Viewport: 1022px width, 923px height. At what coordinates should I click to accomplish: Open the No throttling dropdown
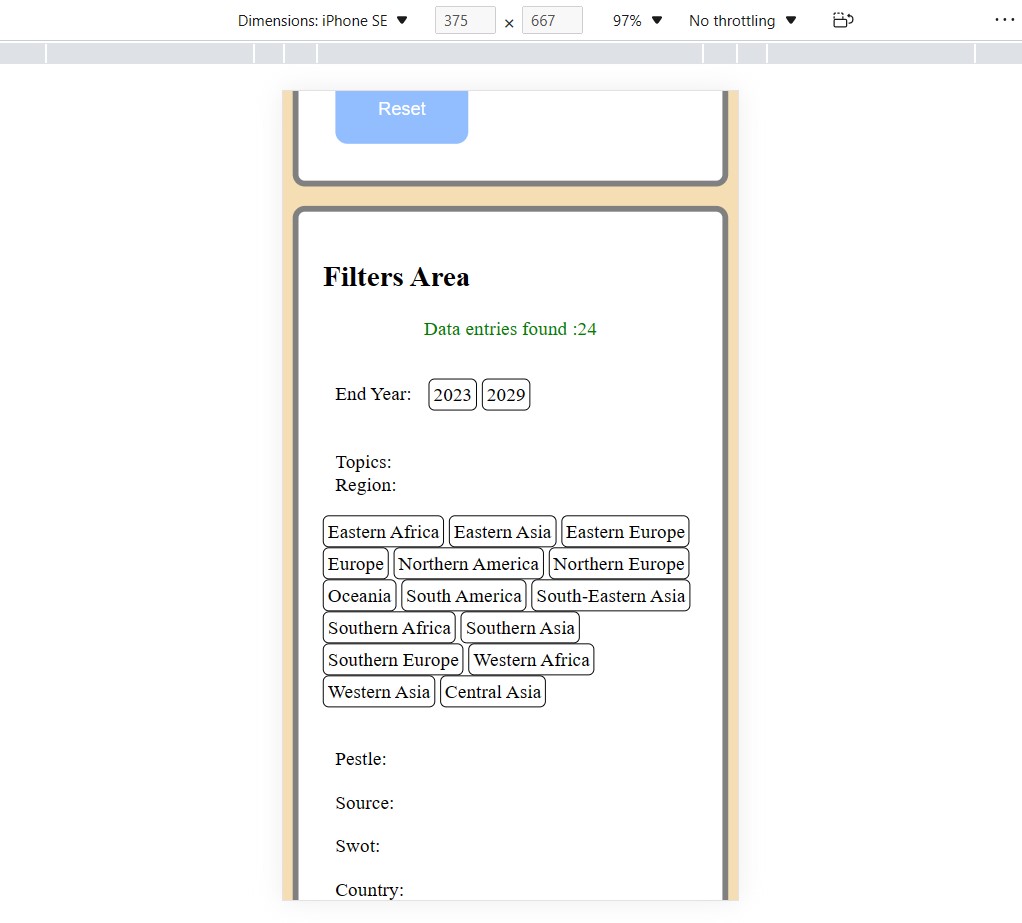click(742, 21)
